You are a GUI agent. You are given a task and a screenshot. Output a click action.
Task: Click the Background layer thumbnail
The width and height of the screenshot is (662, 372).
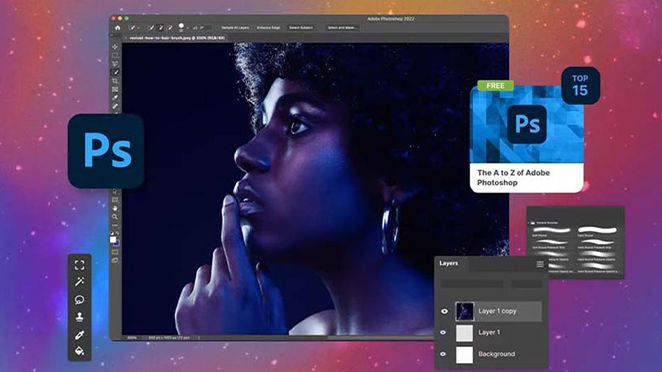(x=464, y=355)
